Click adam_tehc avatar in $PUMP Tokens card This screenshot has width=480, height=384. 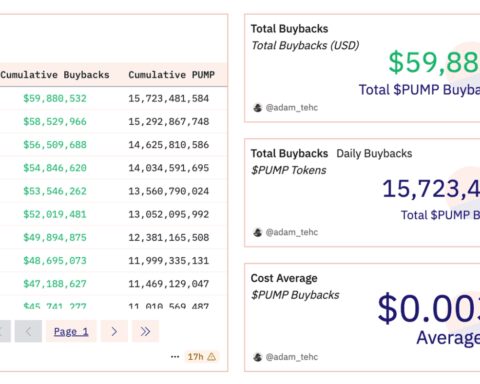(257, 232)
